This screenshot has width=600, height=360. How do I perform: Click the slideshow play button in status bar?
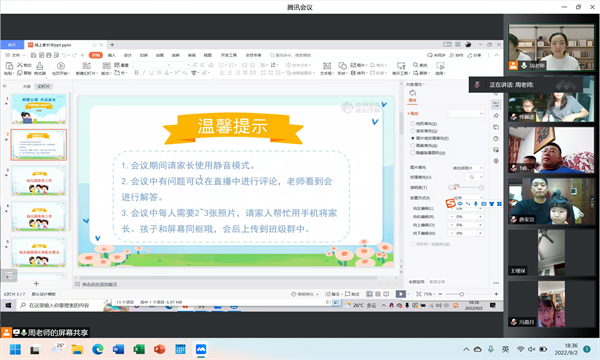(401, 294)
